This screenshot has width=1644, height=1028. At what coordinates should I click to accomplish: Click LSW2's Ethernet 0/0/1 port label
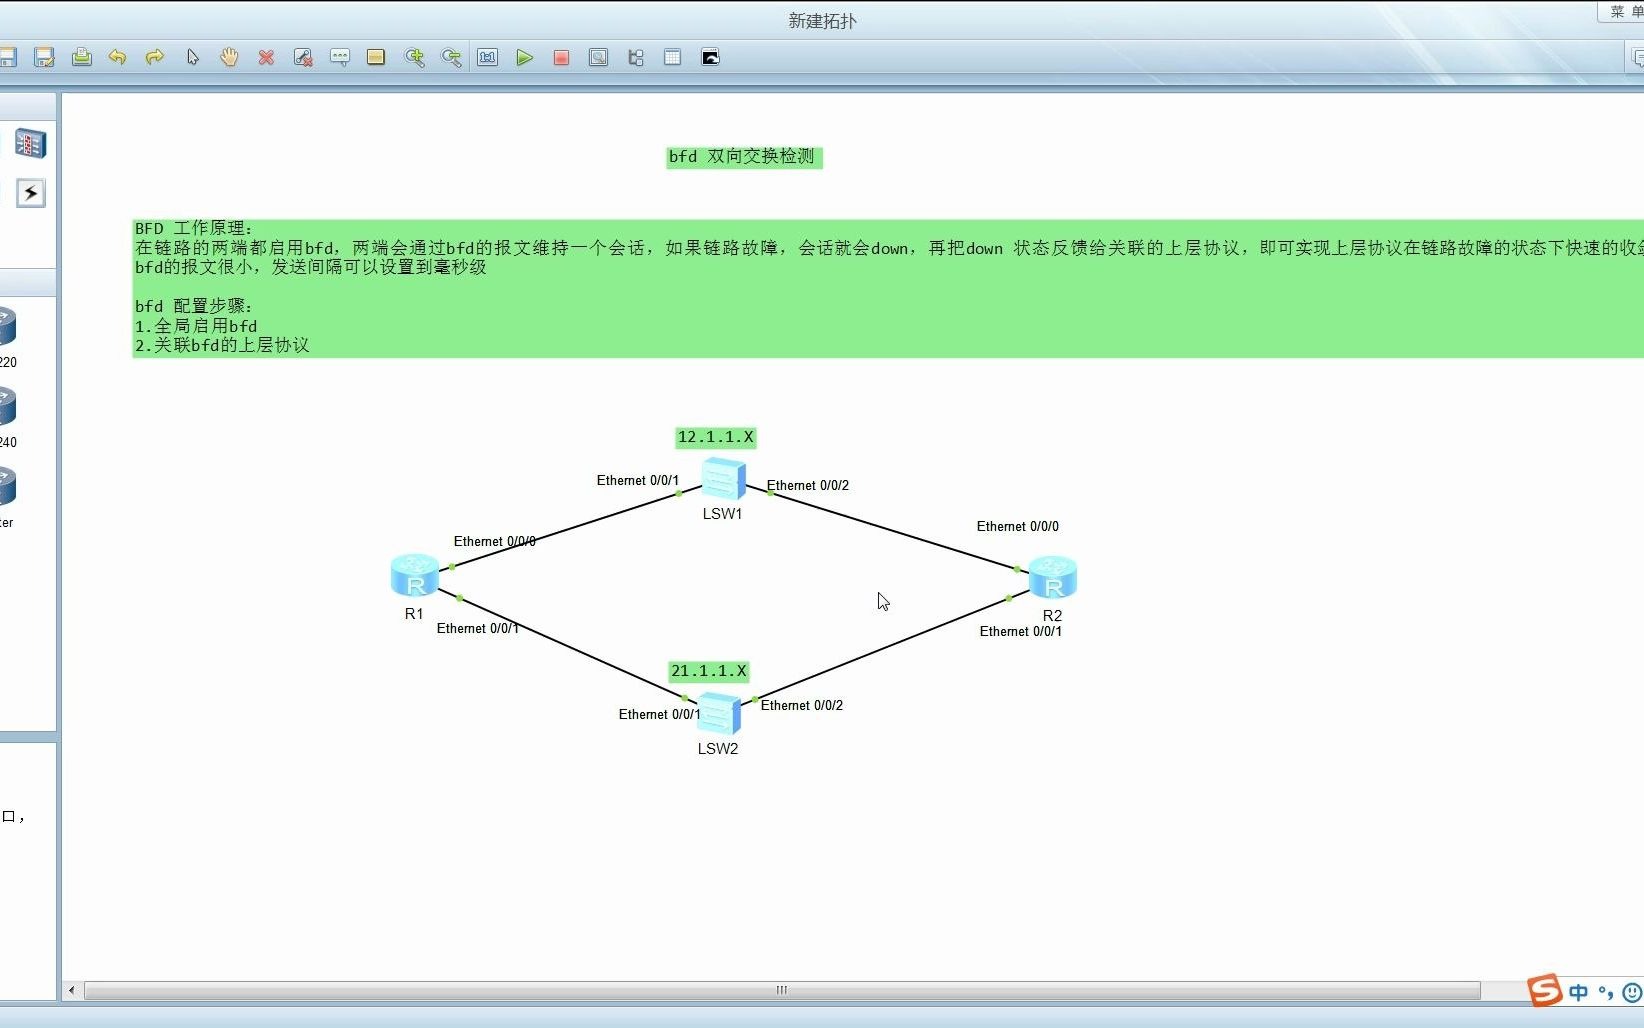click(x=660, y=714)
